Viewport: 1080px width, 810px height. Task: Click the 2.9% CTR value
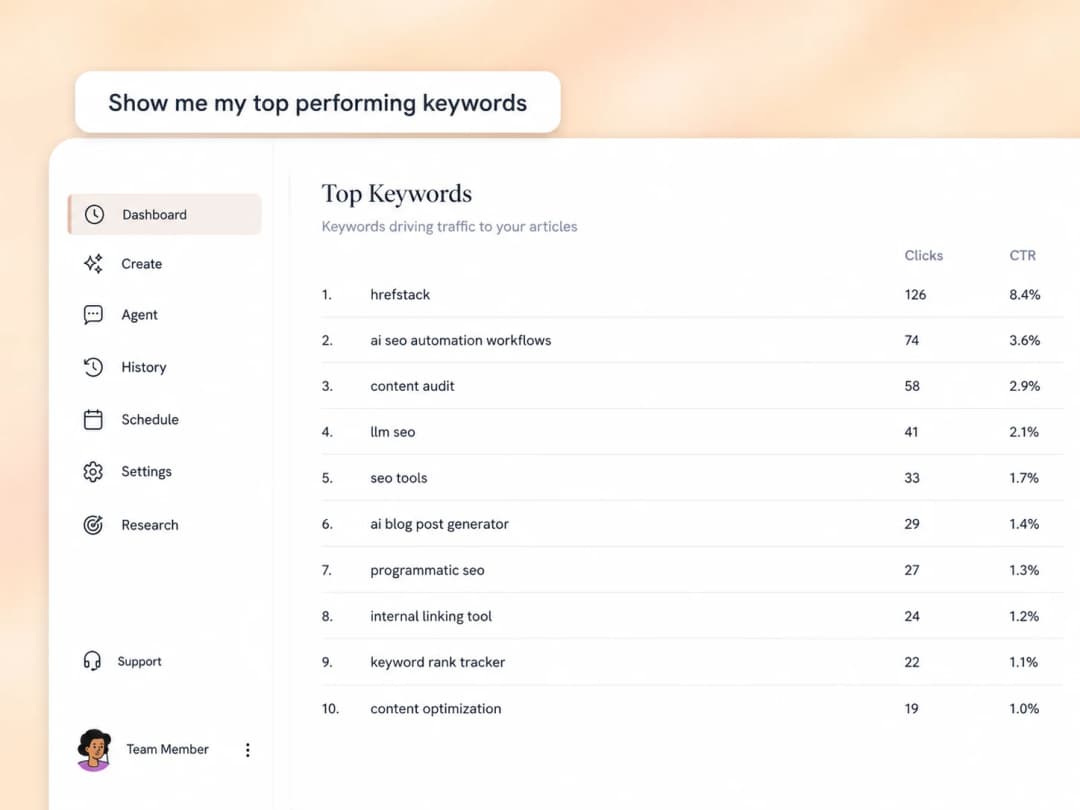[x=1025, y=386]
